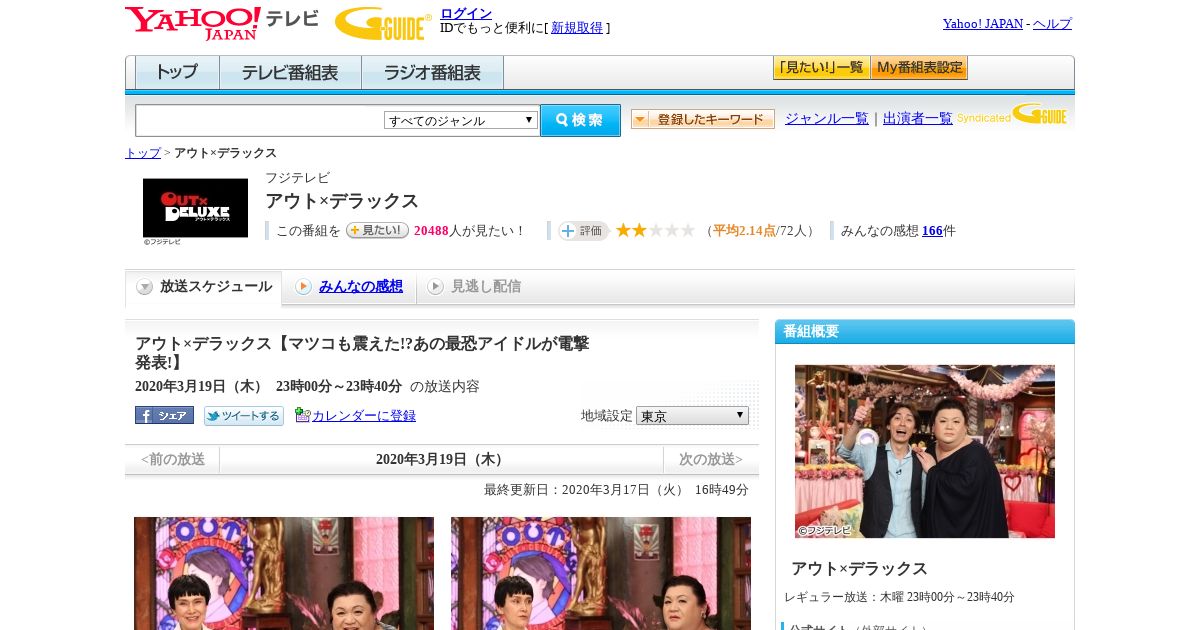Click the 最終更新日 timestamp text

click(616, 489)
